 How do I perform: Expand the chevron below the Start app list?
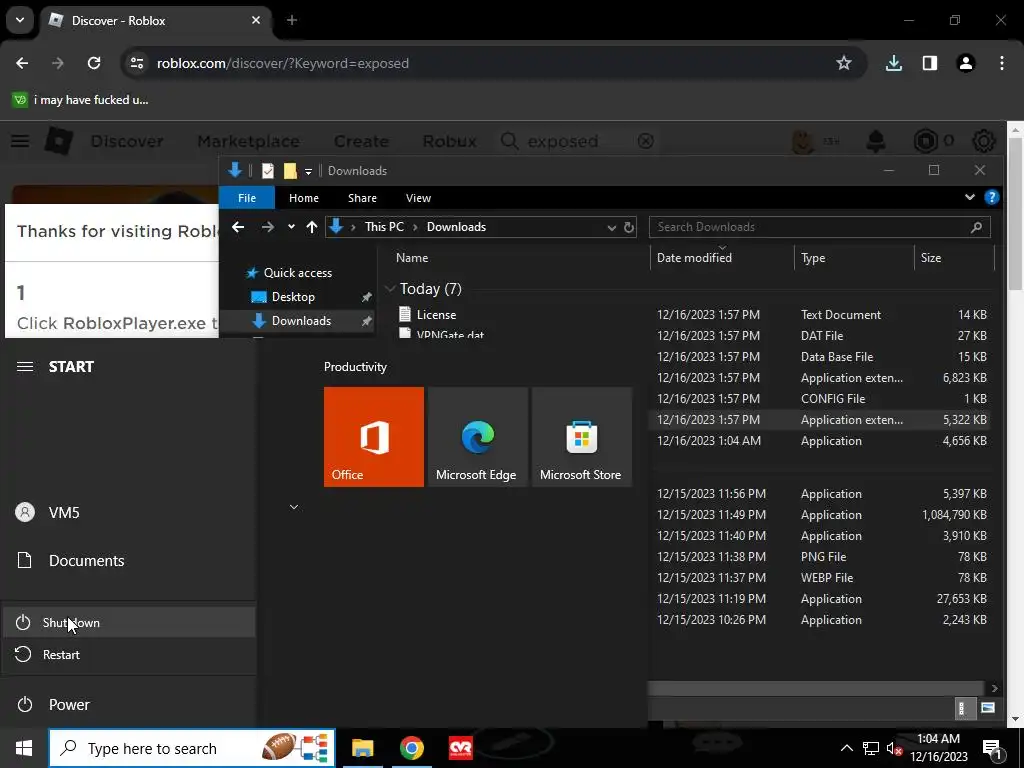(294, 507)
